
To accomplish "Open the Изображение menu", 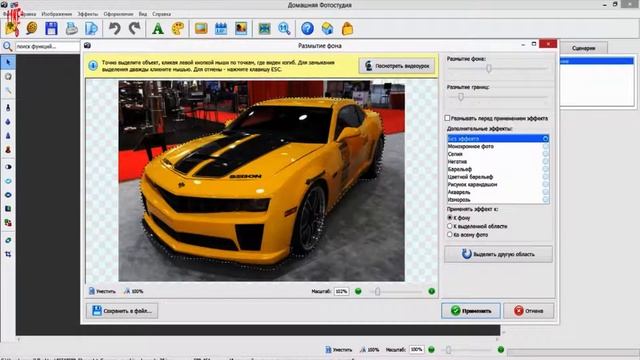I will coord(57,14).
